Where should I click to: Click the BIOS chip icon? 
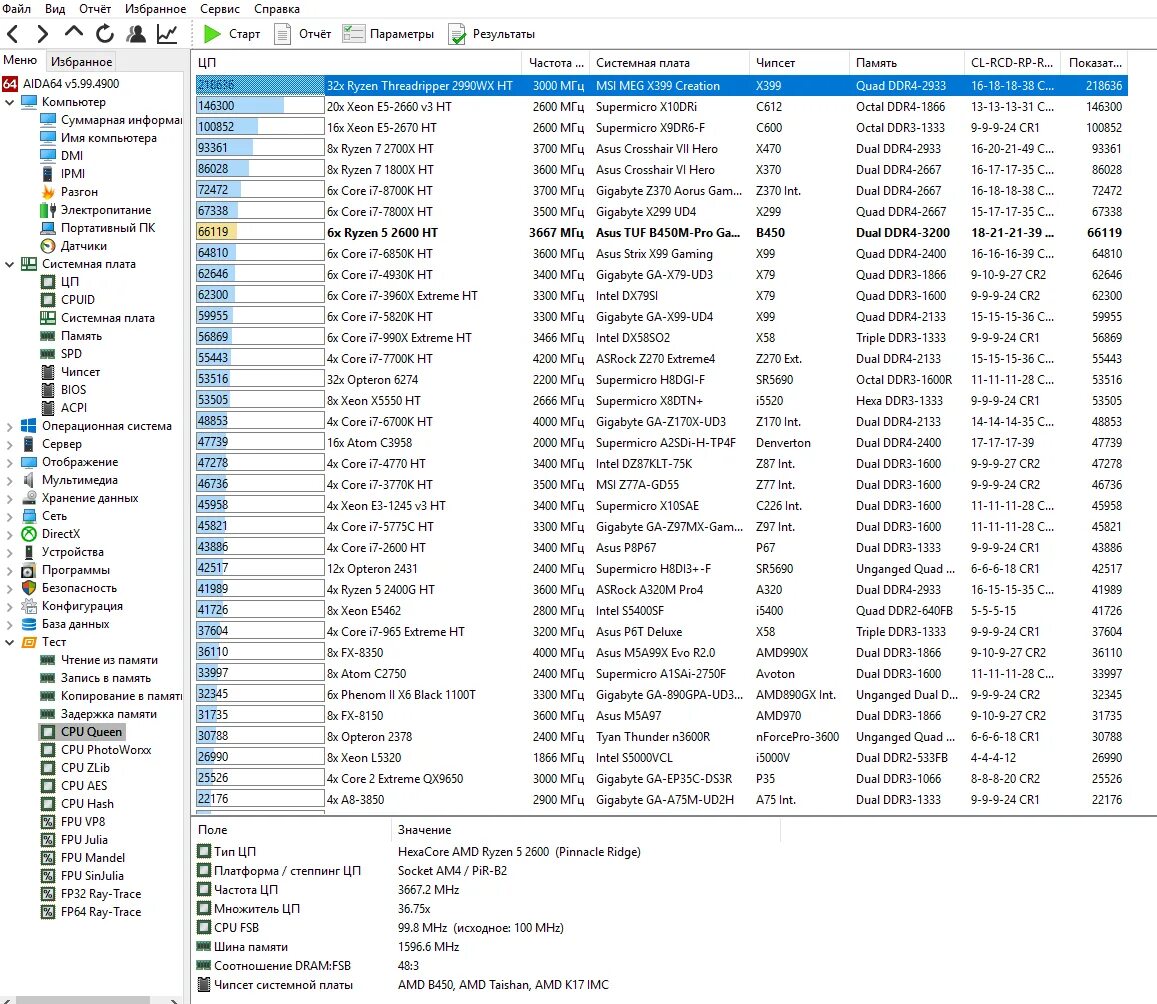tap(48, 390)
